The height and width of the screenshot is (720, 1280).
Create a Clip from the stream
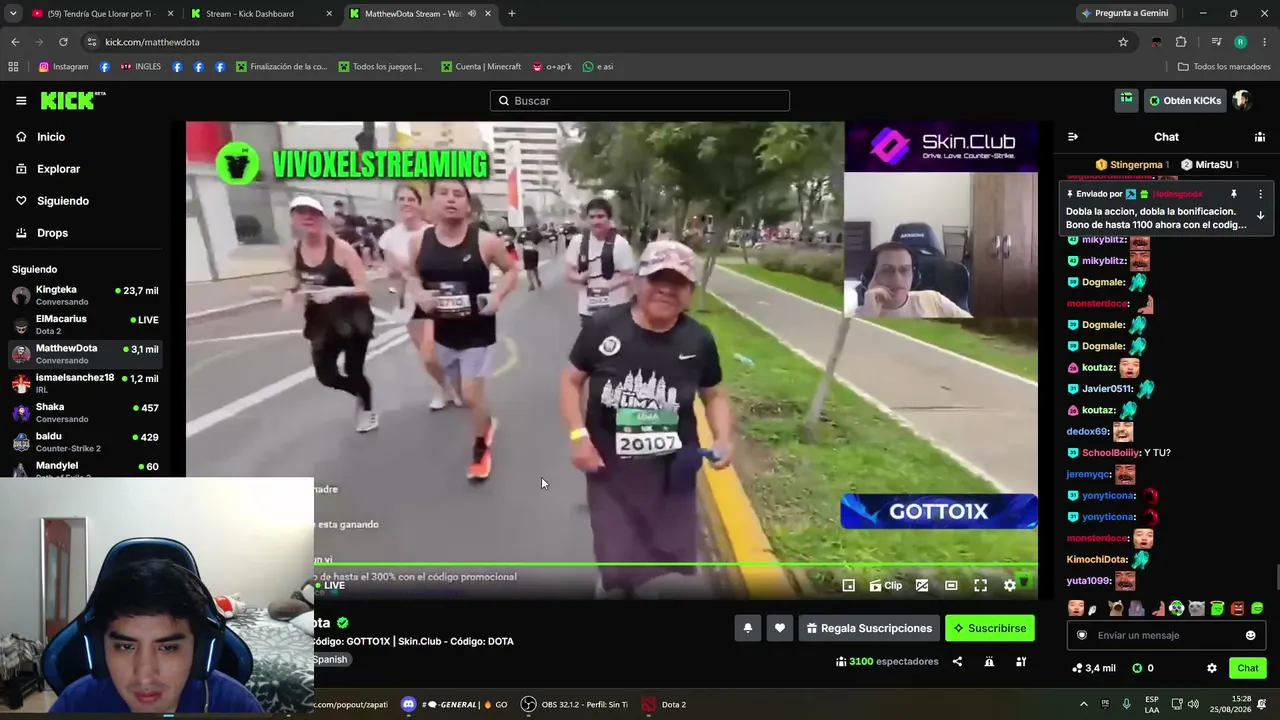[886, 586]
